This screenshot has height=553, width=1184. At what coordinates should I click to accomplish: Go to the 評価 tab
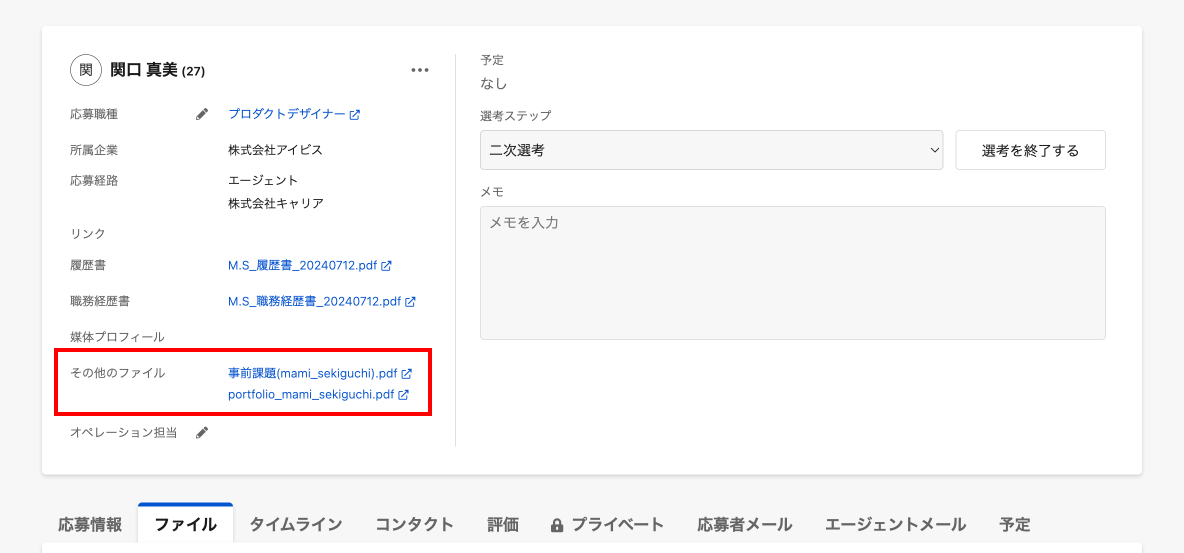coord(503,524)
